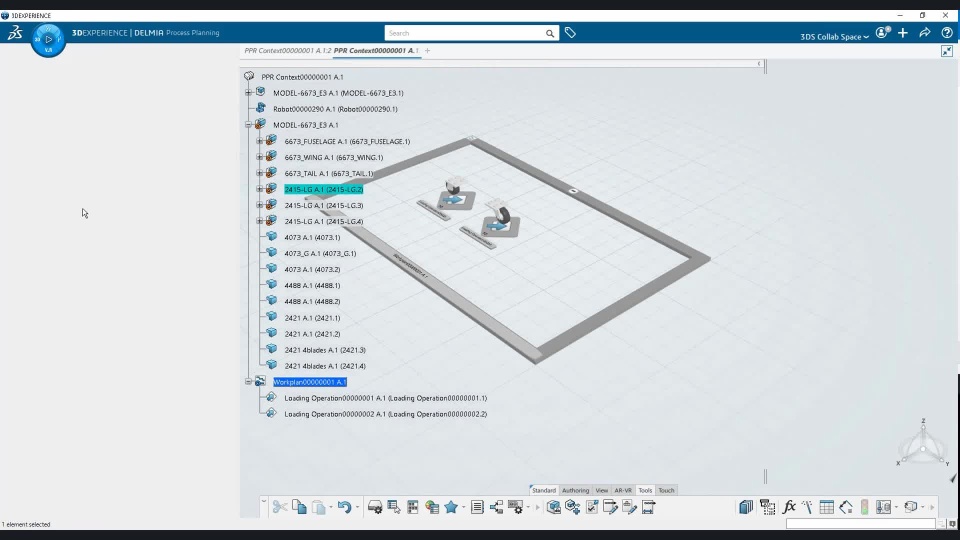Switch to the View toolbar tab
Viewport: 960px width, 540px height.
click(602, 490)
